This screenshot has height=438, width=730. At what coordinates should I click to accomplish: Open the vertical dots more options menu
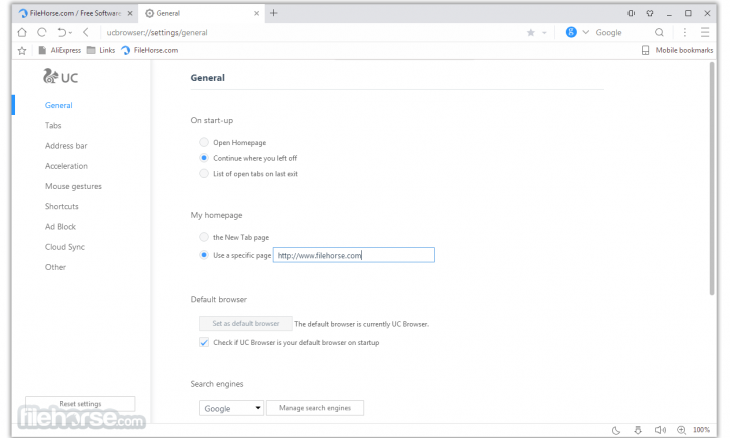684,32
